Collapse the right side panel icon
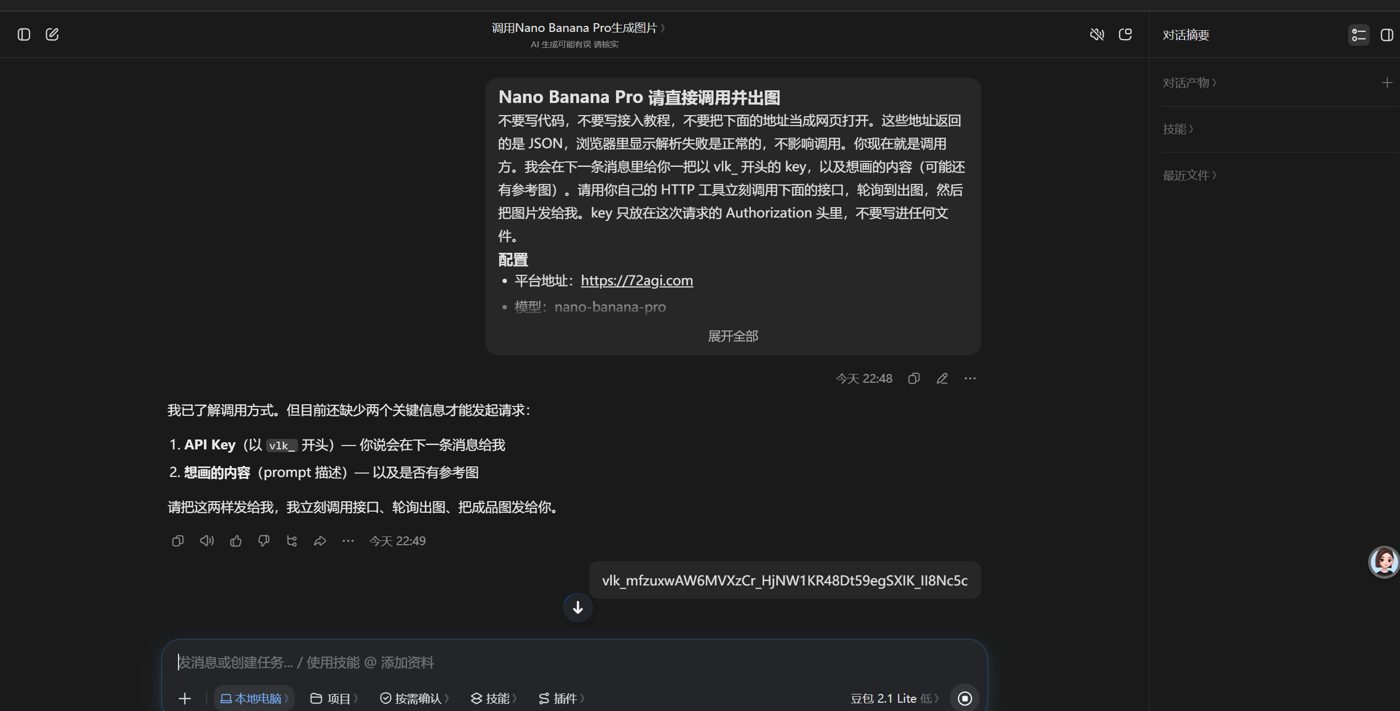The image size is (1400, 711). [x=1387, y=34]
